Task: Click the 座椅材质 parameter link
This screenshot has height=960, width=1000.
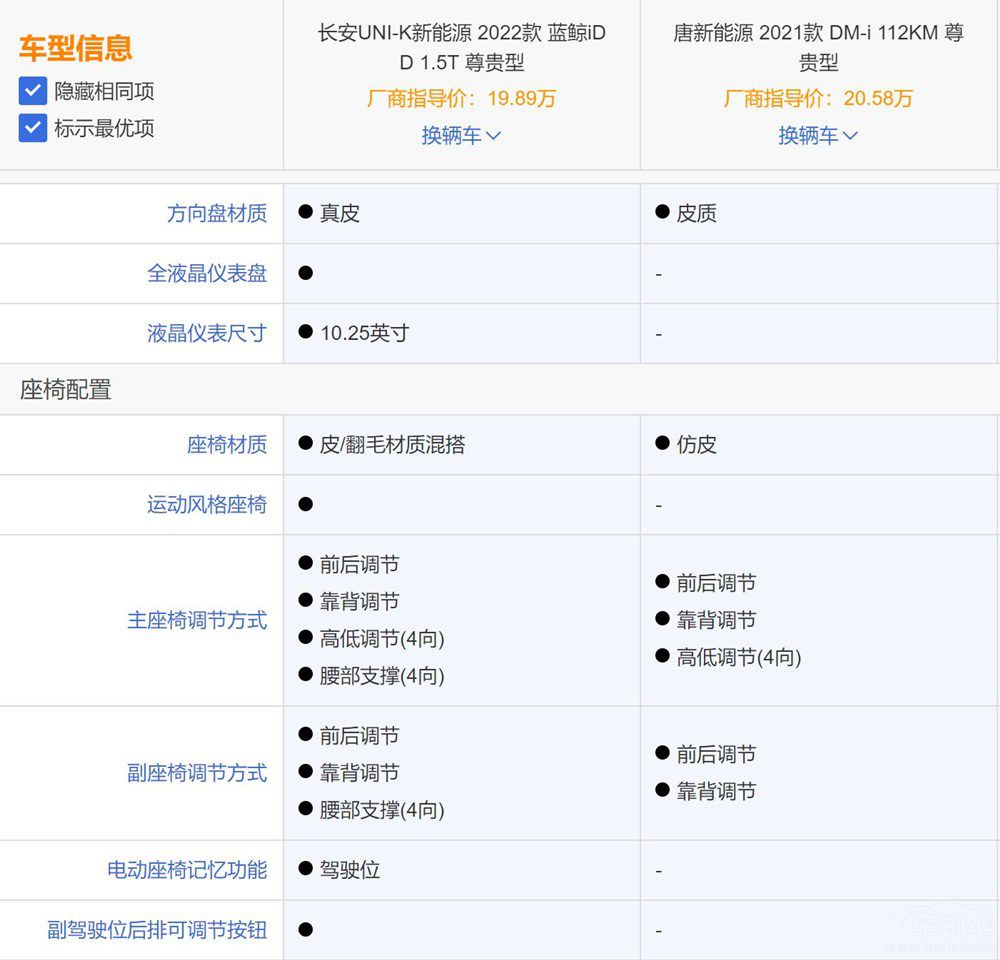Action: (x=226, y=445)
